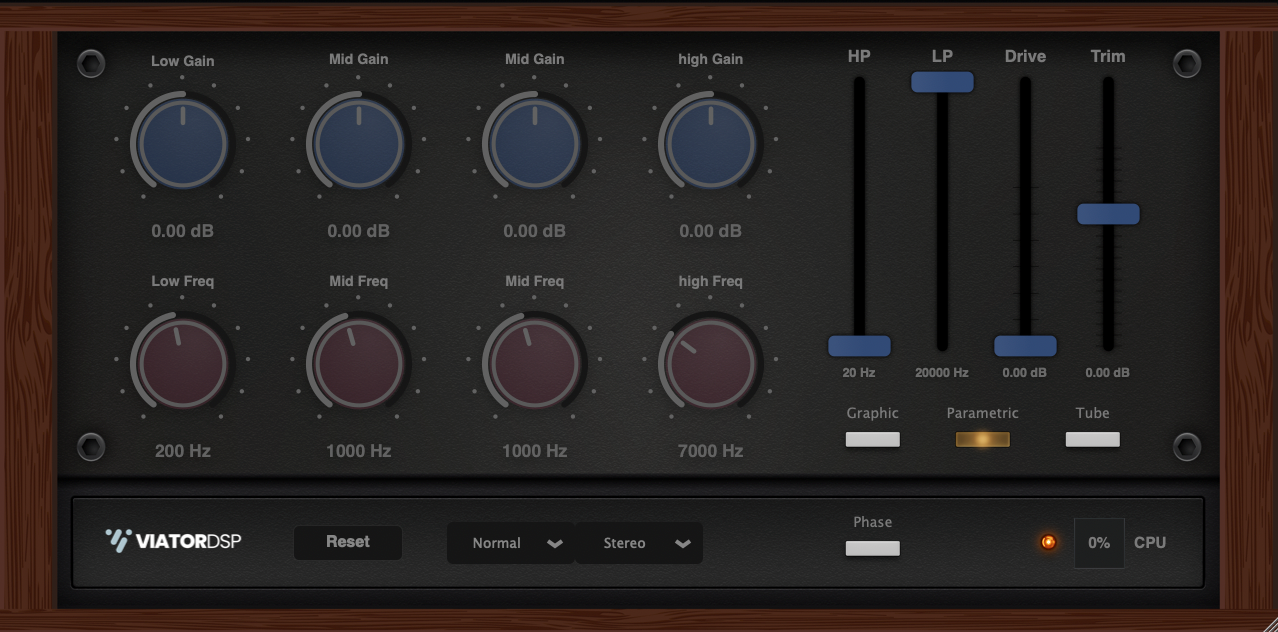Grab the HP filter slider handle
The width and height of the screenshot is (1278, 632).
click(859, 346)
